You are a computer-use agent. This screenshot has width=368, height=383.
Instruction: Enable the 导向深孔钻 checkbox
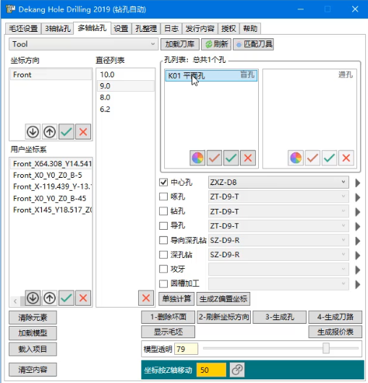coord(163,240)
